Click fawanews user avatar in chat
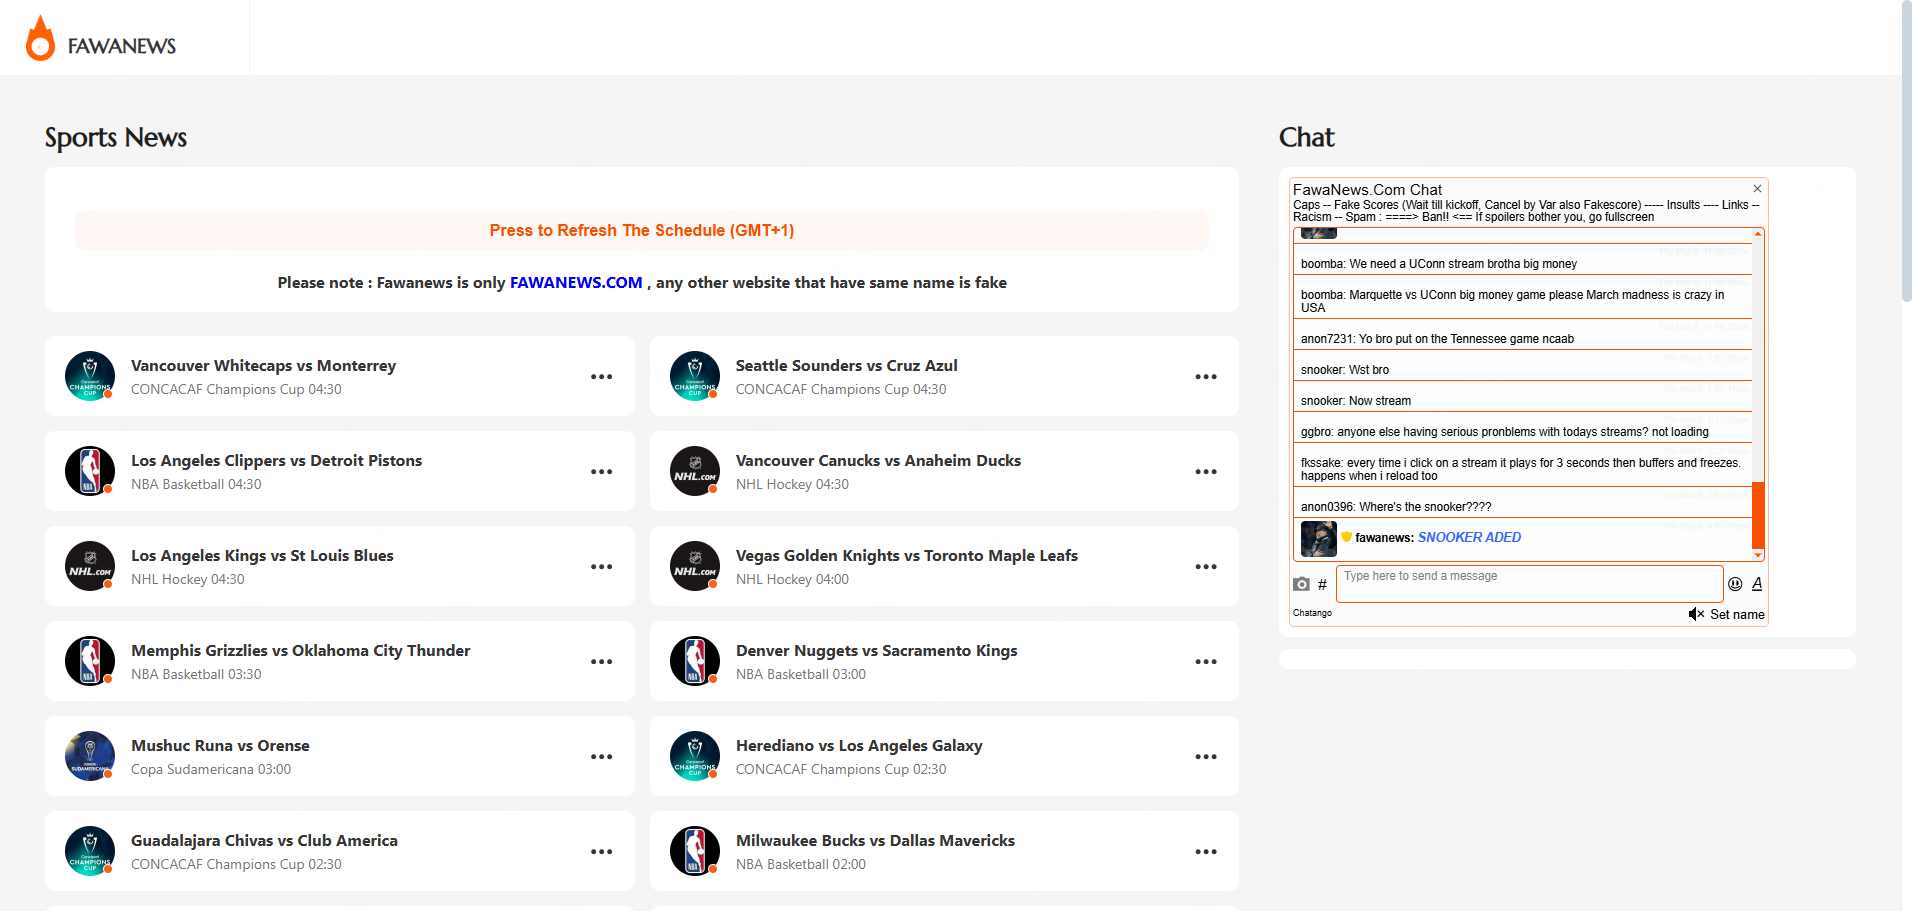Image resolution: width=1912 pixels, height=911 pixels. 1318,538
